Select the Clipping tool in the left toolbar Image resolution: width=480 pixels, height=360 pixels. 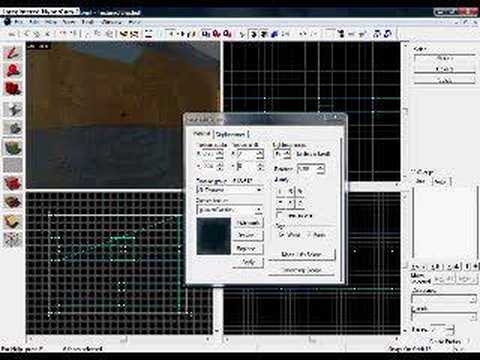[x=13, y=221]
